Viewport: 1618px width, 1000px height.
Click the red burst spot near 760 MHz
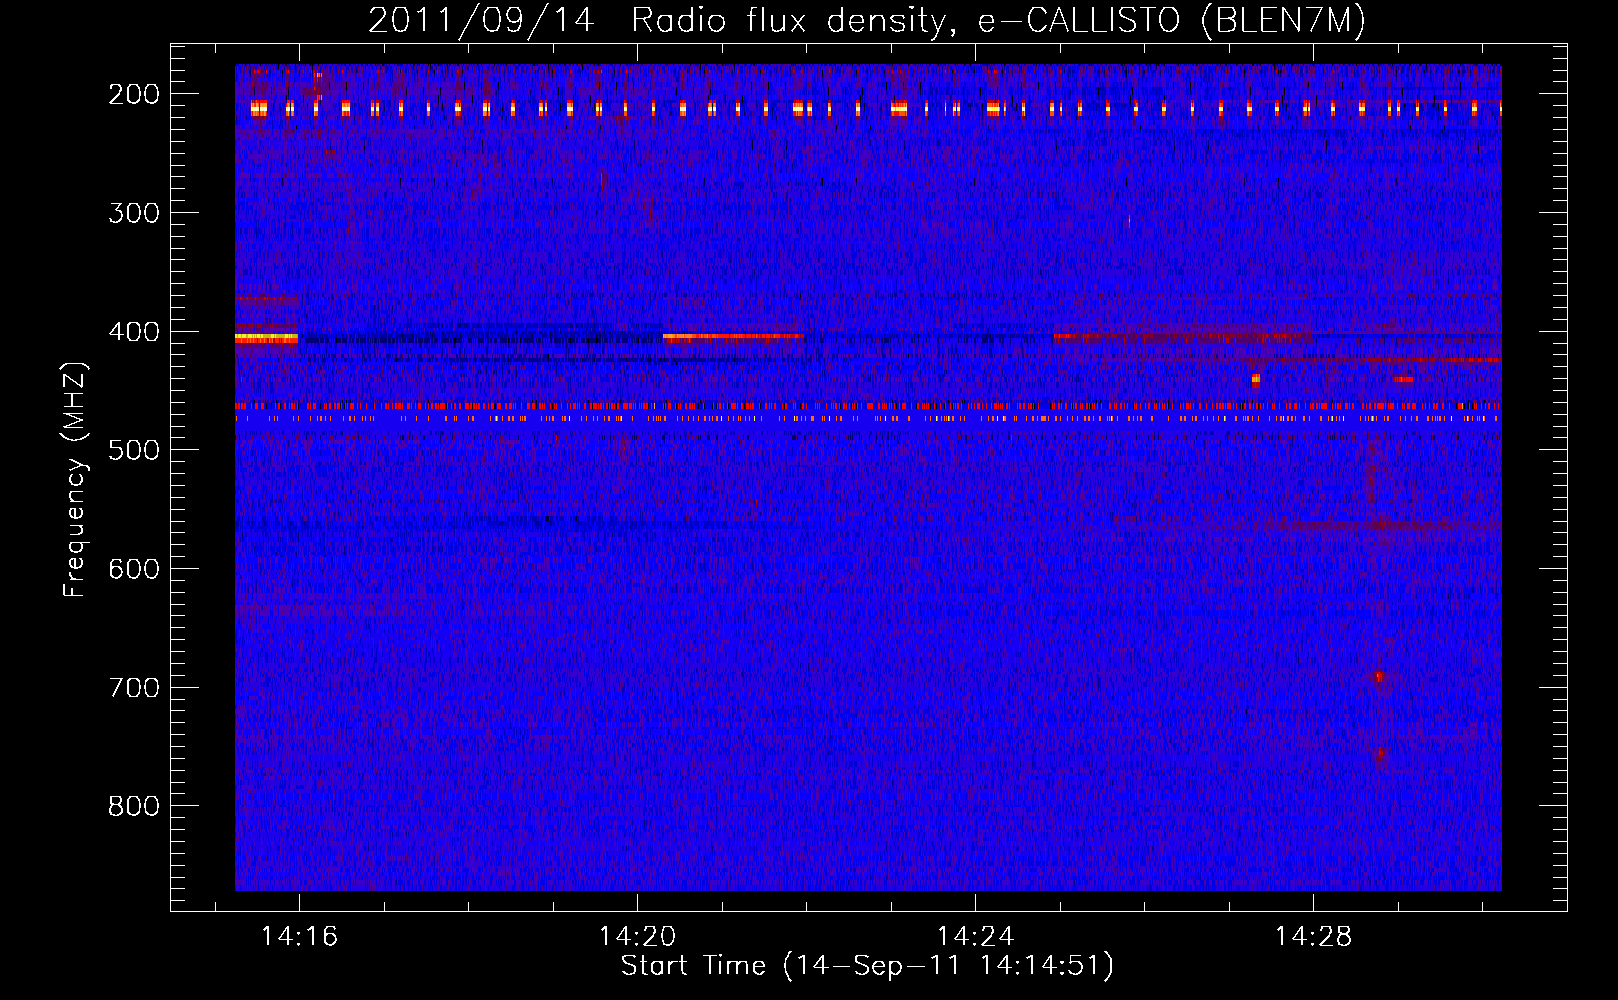click(x=1380, y=754)
